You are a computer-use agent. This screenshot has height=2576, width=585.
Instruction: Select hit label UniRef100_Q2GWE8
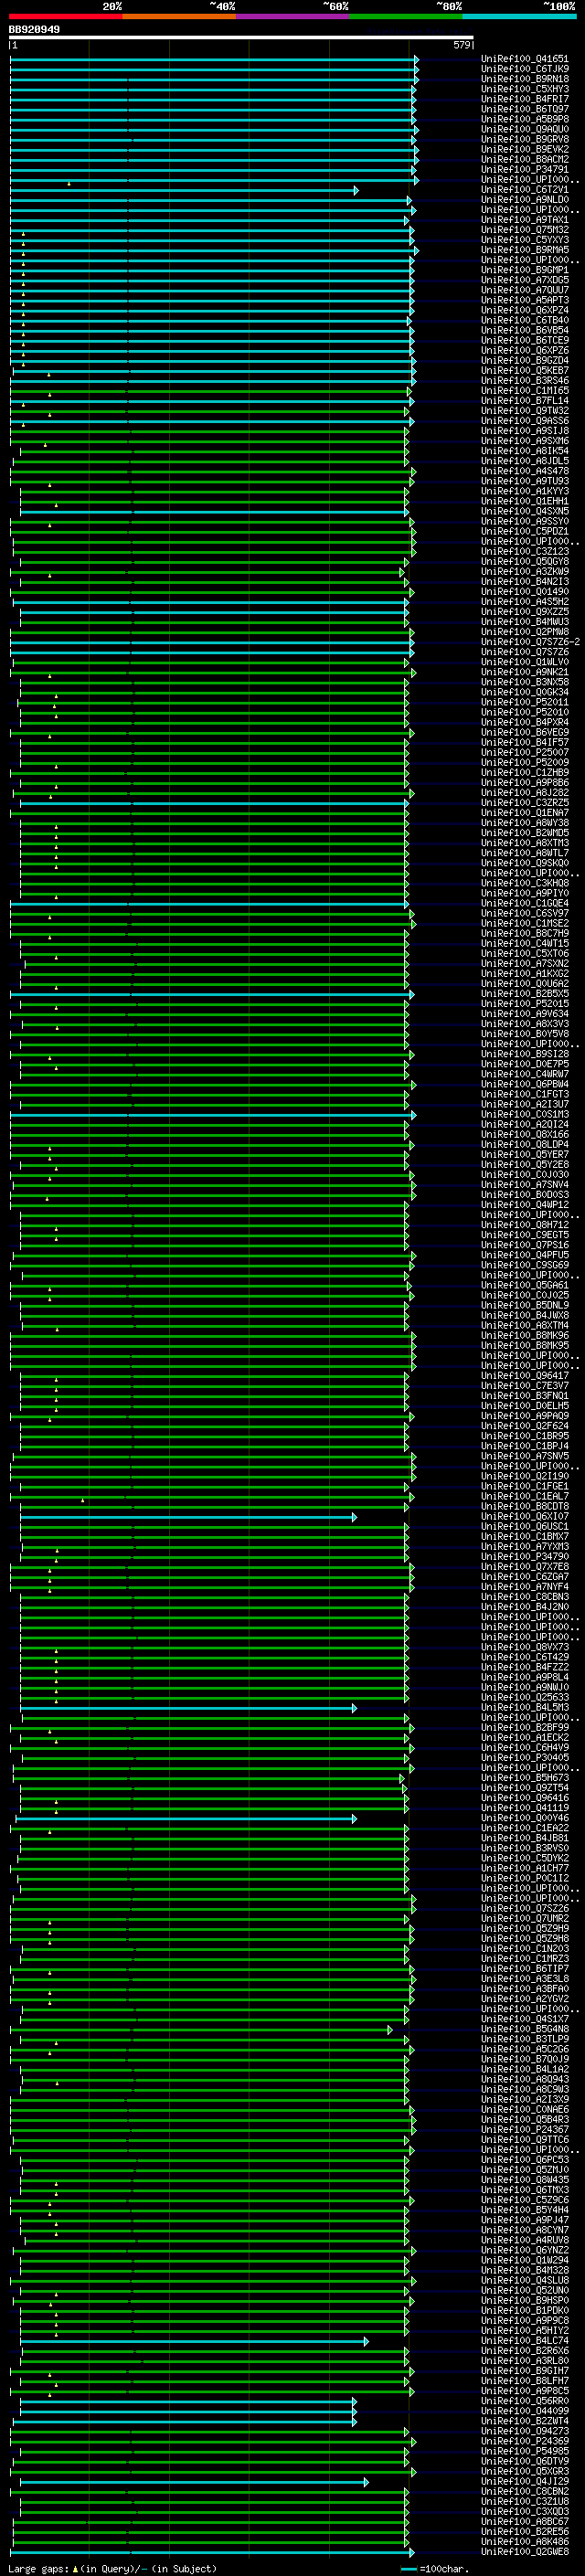click(525, 2551)
